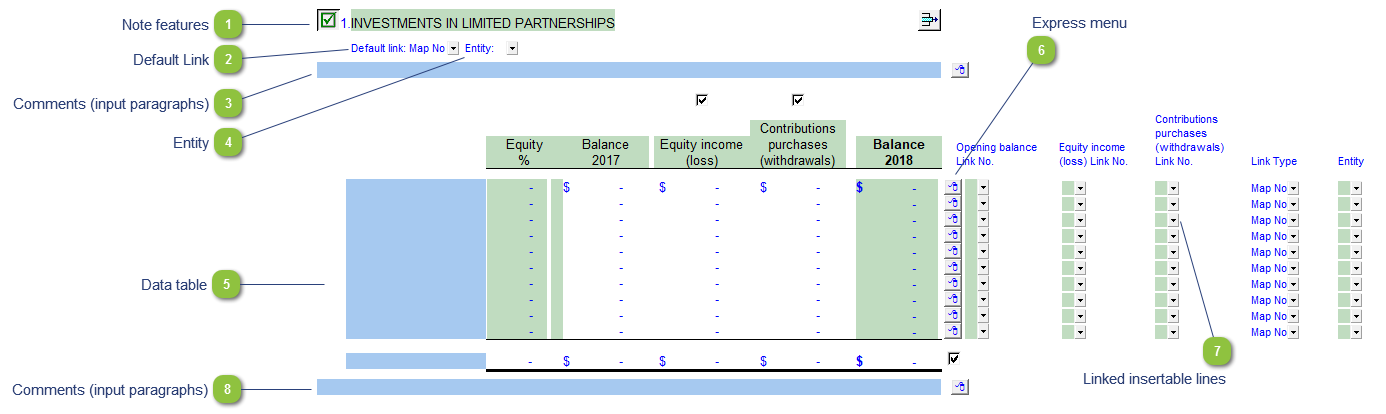Toggle the green note checkbox beside the Investments title
1386x414 pixels.
tap(327, 19)
